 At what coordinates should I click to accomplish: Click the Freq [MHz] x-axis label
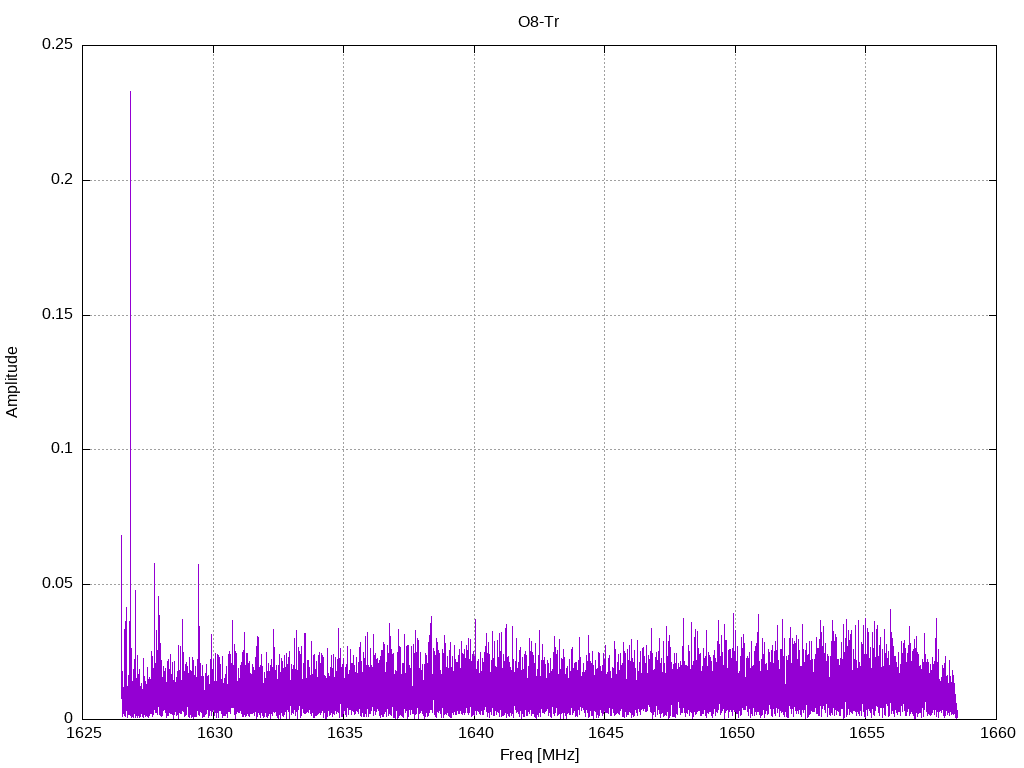[539, 755]
